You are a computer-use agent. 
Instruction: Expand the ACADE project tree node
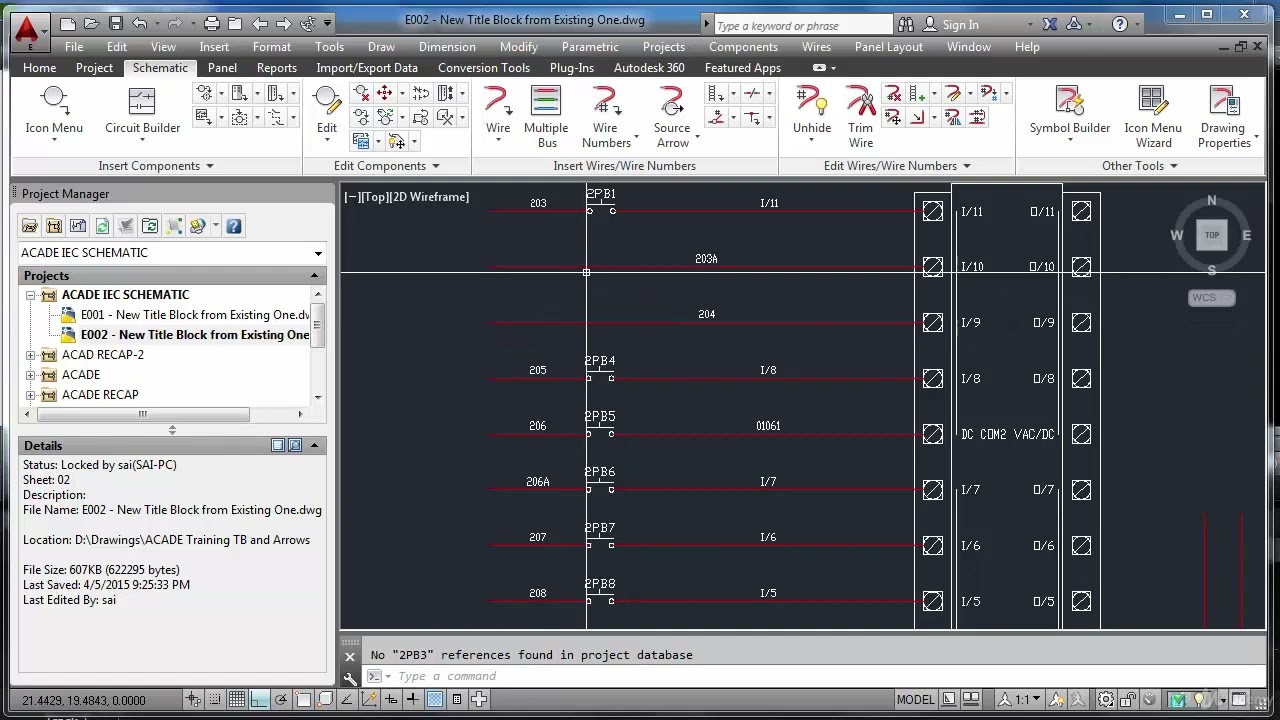point(31,375)
